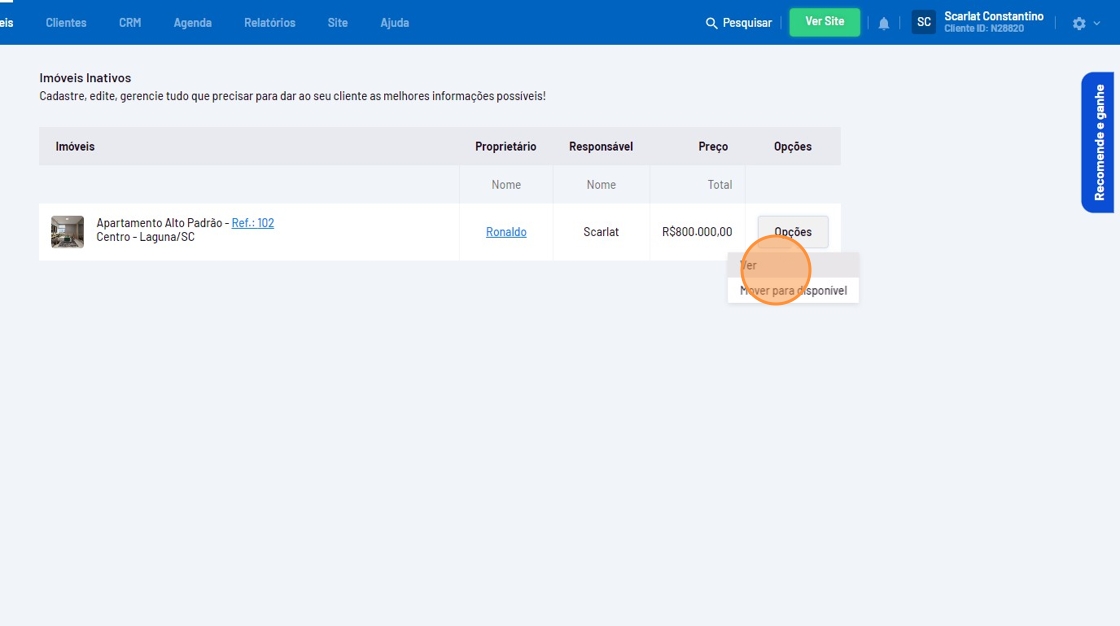Open the Clientes menu
1120x626 pixels.
(66, 22)
